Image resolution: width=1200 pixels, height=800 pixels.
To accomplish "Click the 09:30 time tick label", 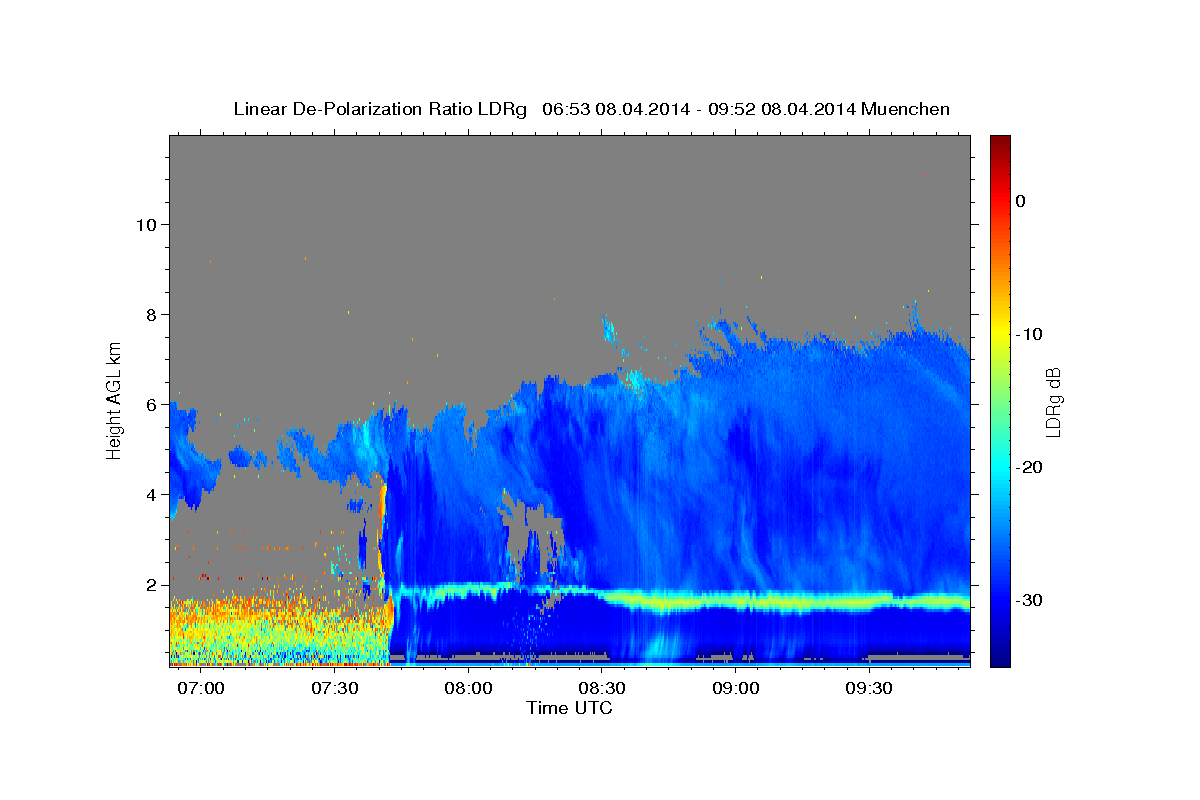I will (869, 689).
